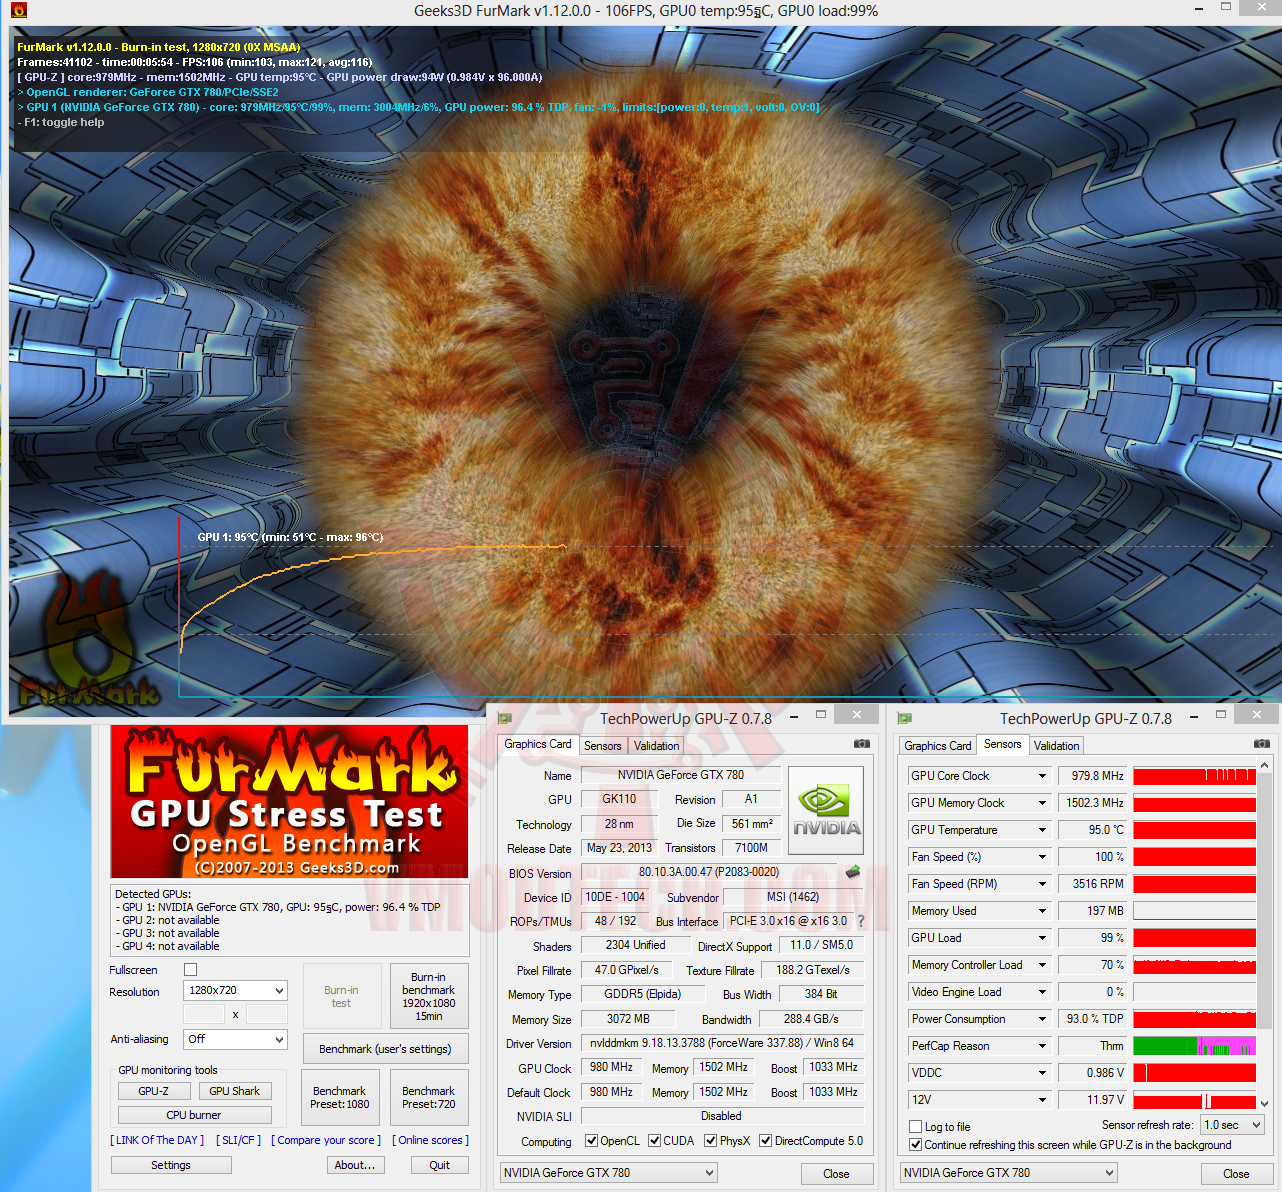Click the PerfCap Reason sensor graph

(x=1194, y=1046)
